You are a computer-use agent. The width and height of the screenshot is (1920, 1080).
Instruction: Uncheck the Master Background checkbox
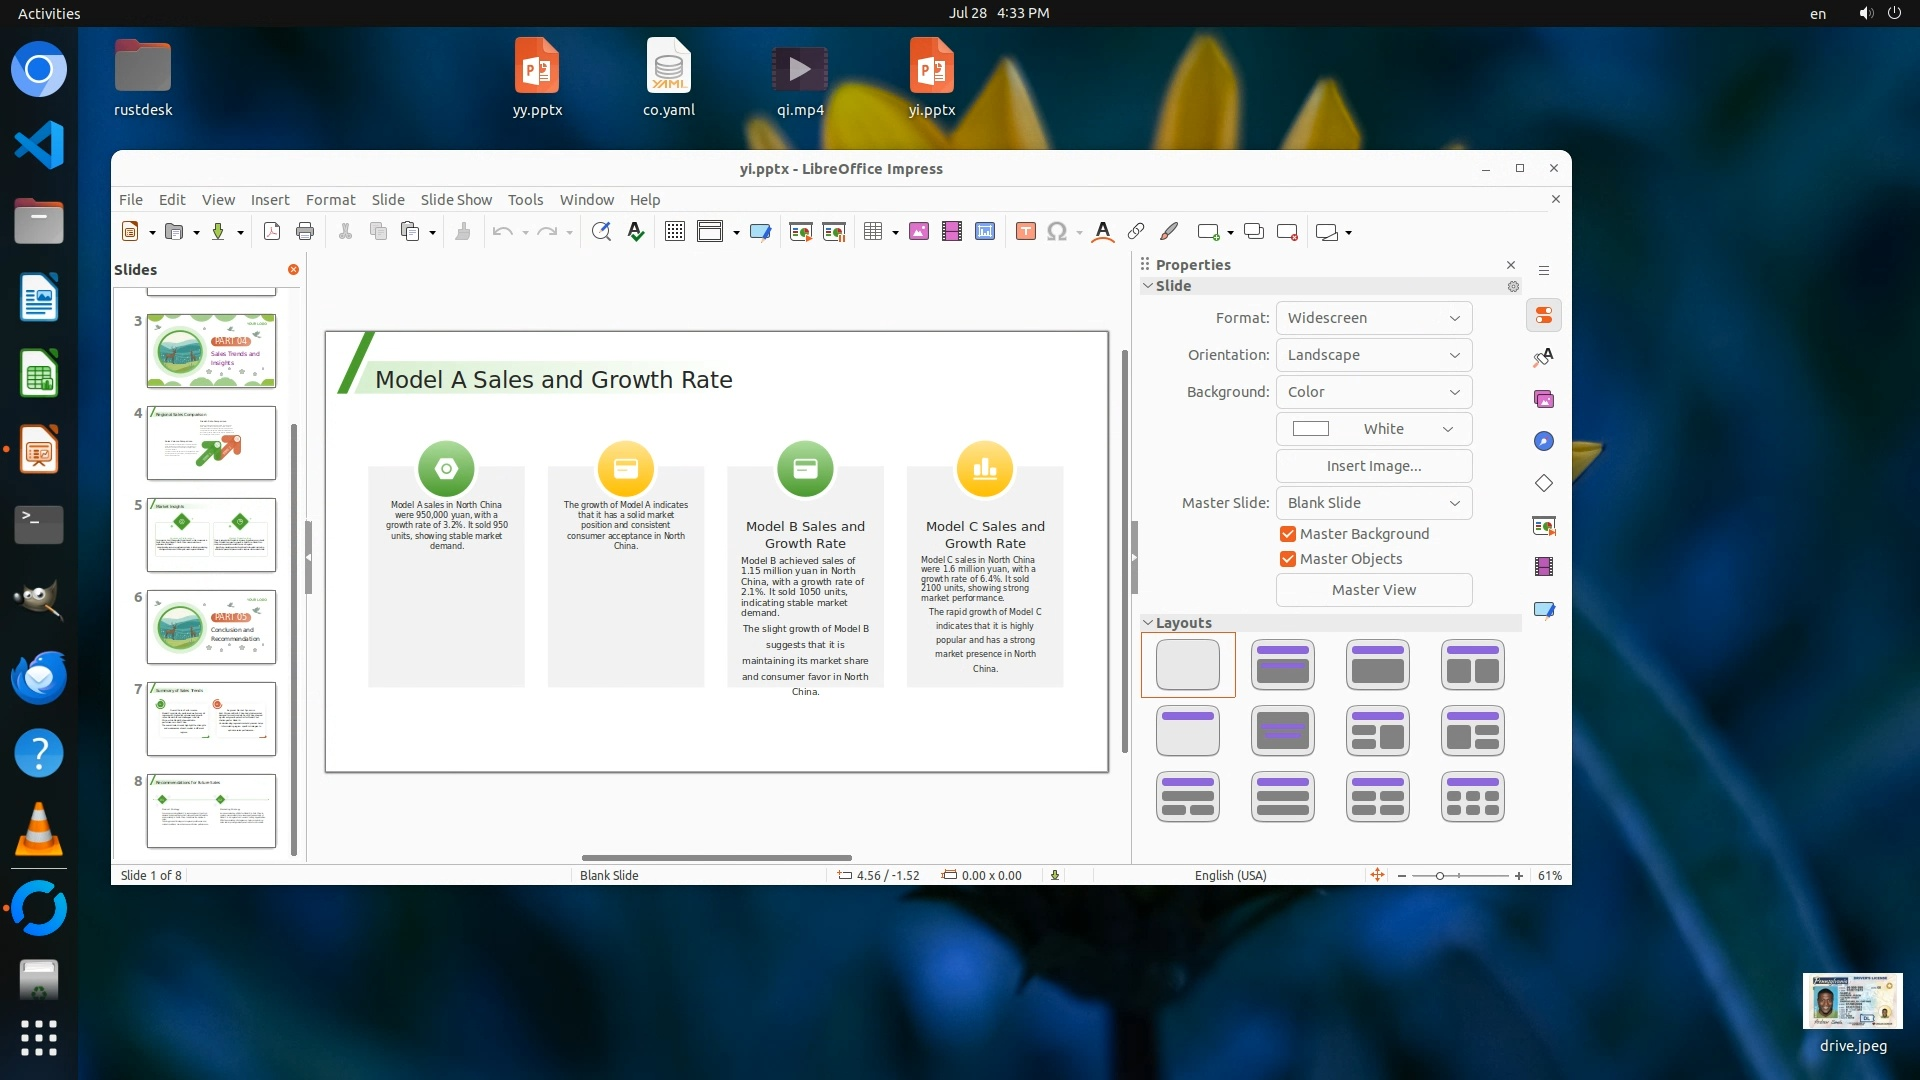coord(1288,534)
